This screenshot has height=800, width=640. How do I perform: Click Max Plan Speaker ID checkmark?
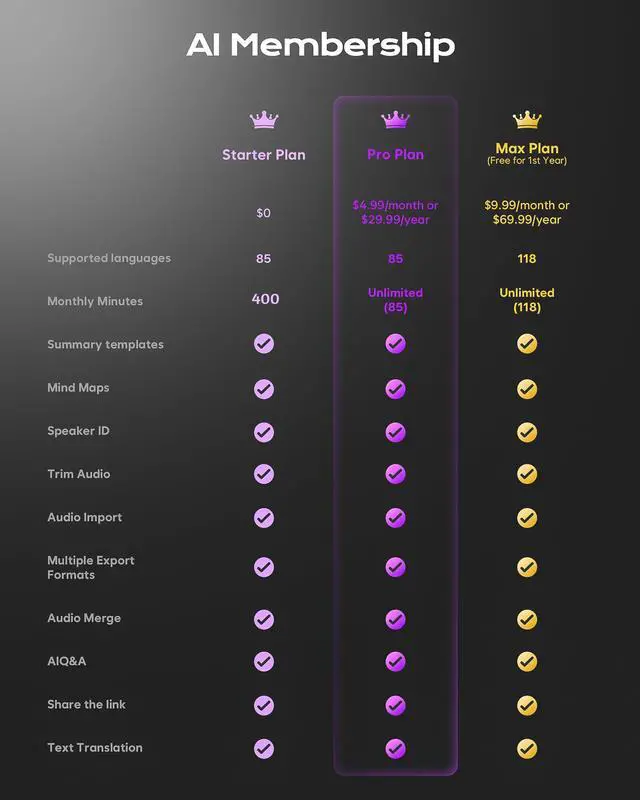tap(527, 431)
